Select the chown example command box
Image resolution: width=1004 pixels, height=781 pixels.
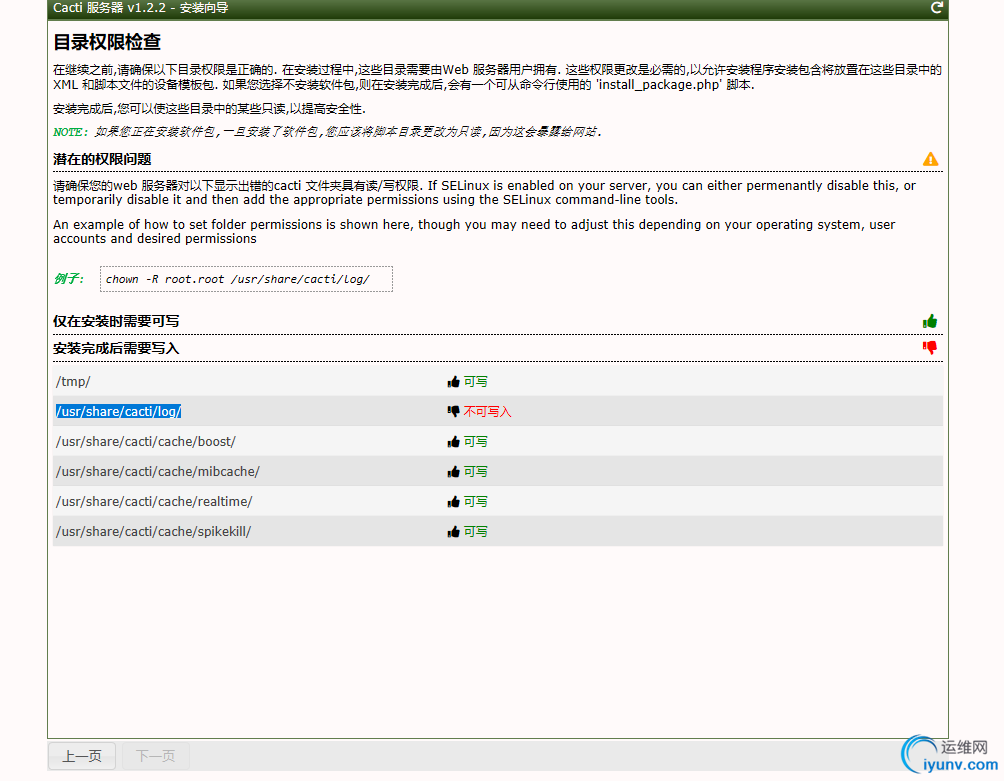[x=247, y=279]
